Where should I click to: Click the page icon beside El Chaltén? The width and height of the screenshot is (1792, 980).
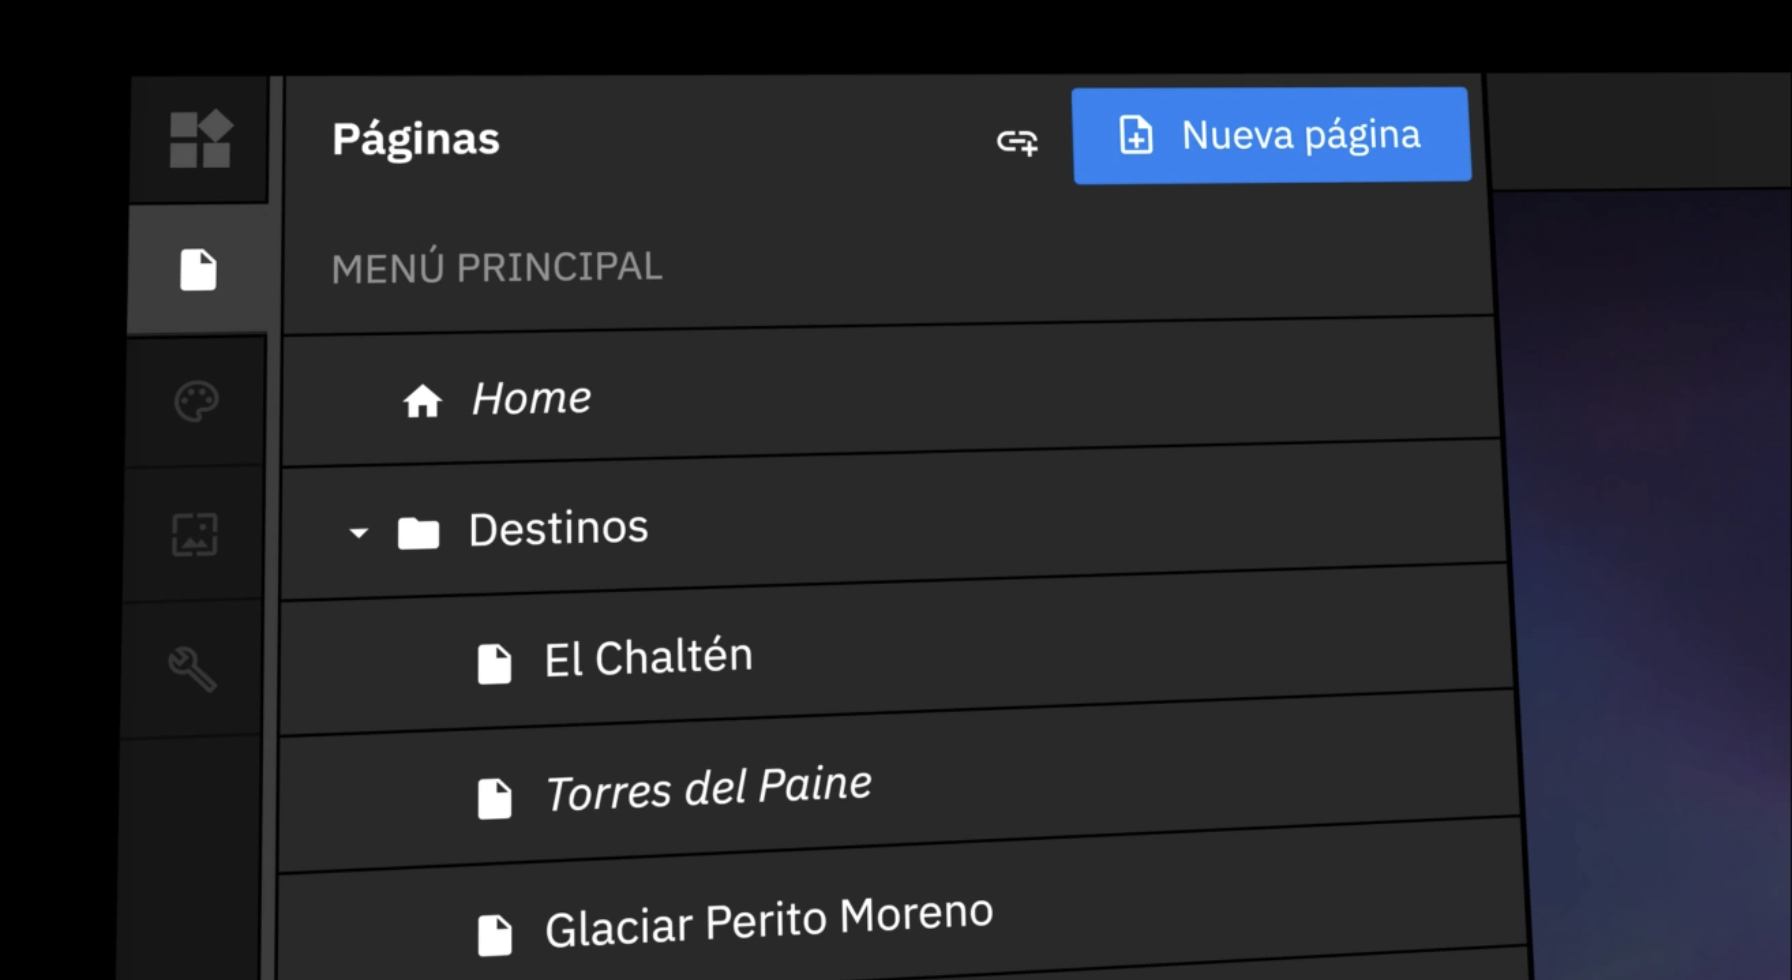[x=495, y=662]
